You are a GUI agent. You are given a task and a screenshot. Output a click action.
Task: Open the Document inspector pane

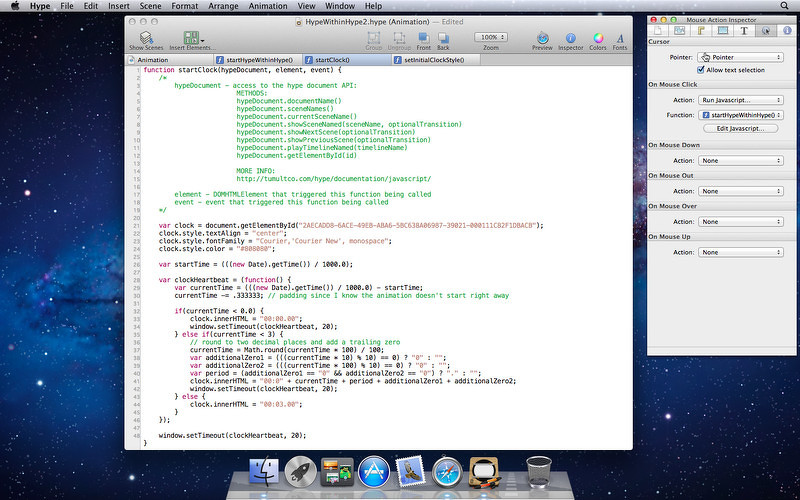[658, 31]
